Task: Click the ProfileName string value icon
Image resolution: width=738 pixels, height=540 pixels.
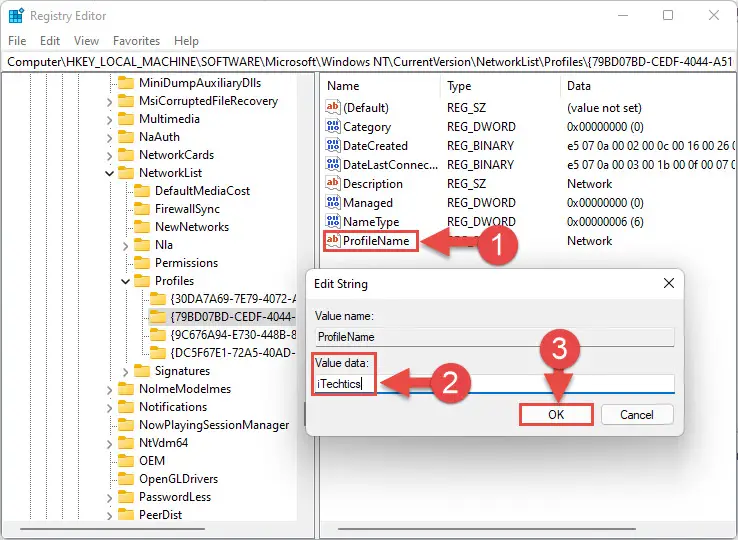Action: (x=333, y=240)
